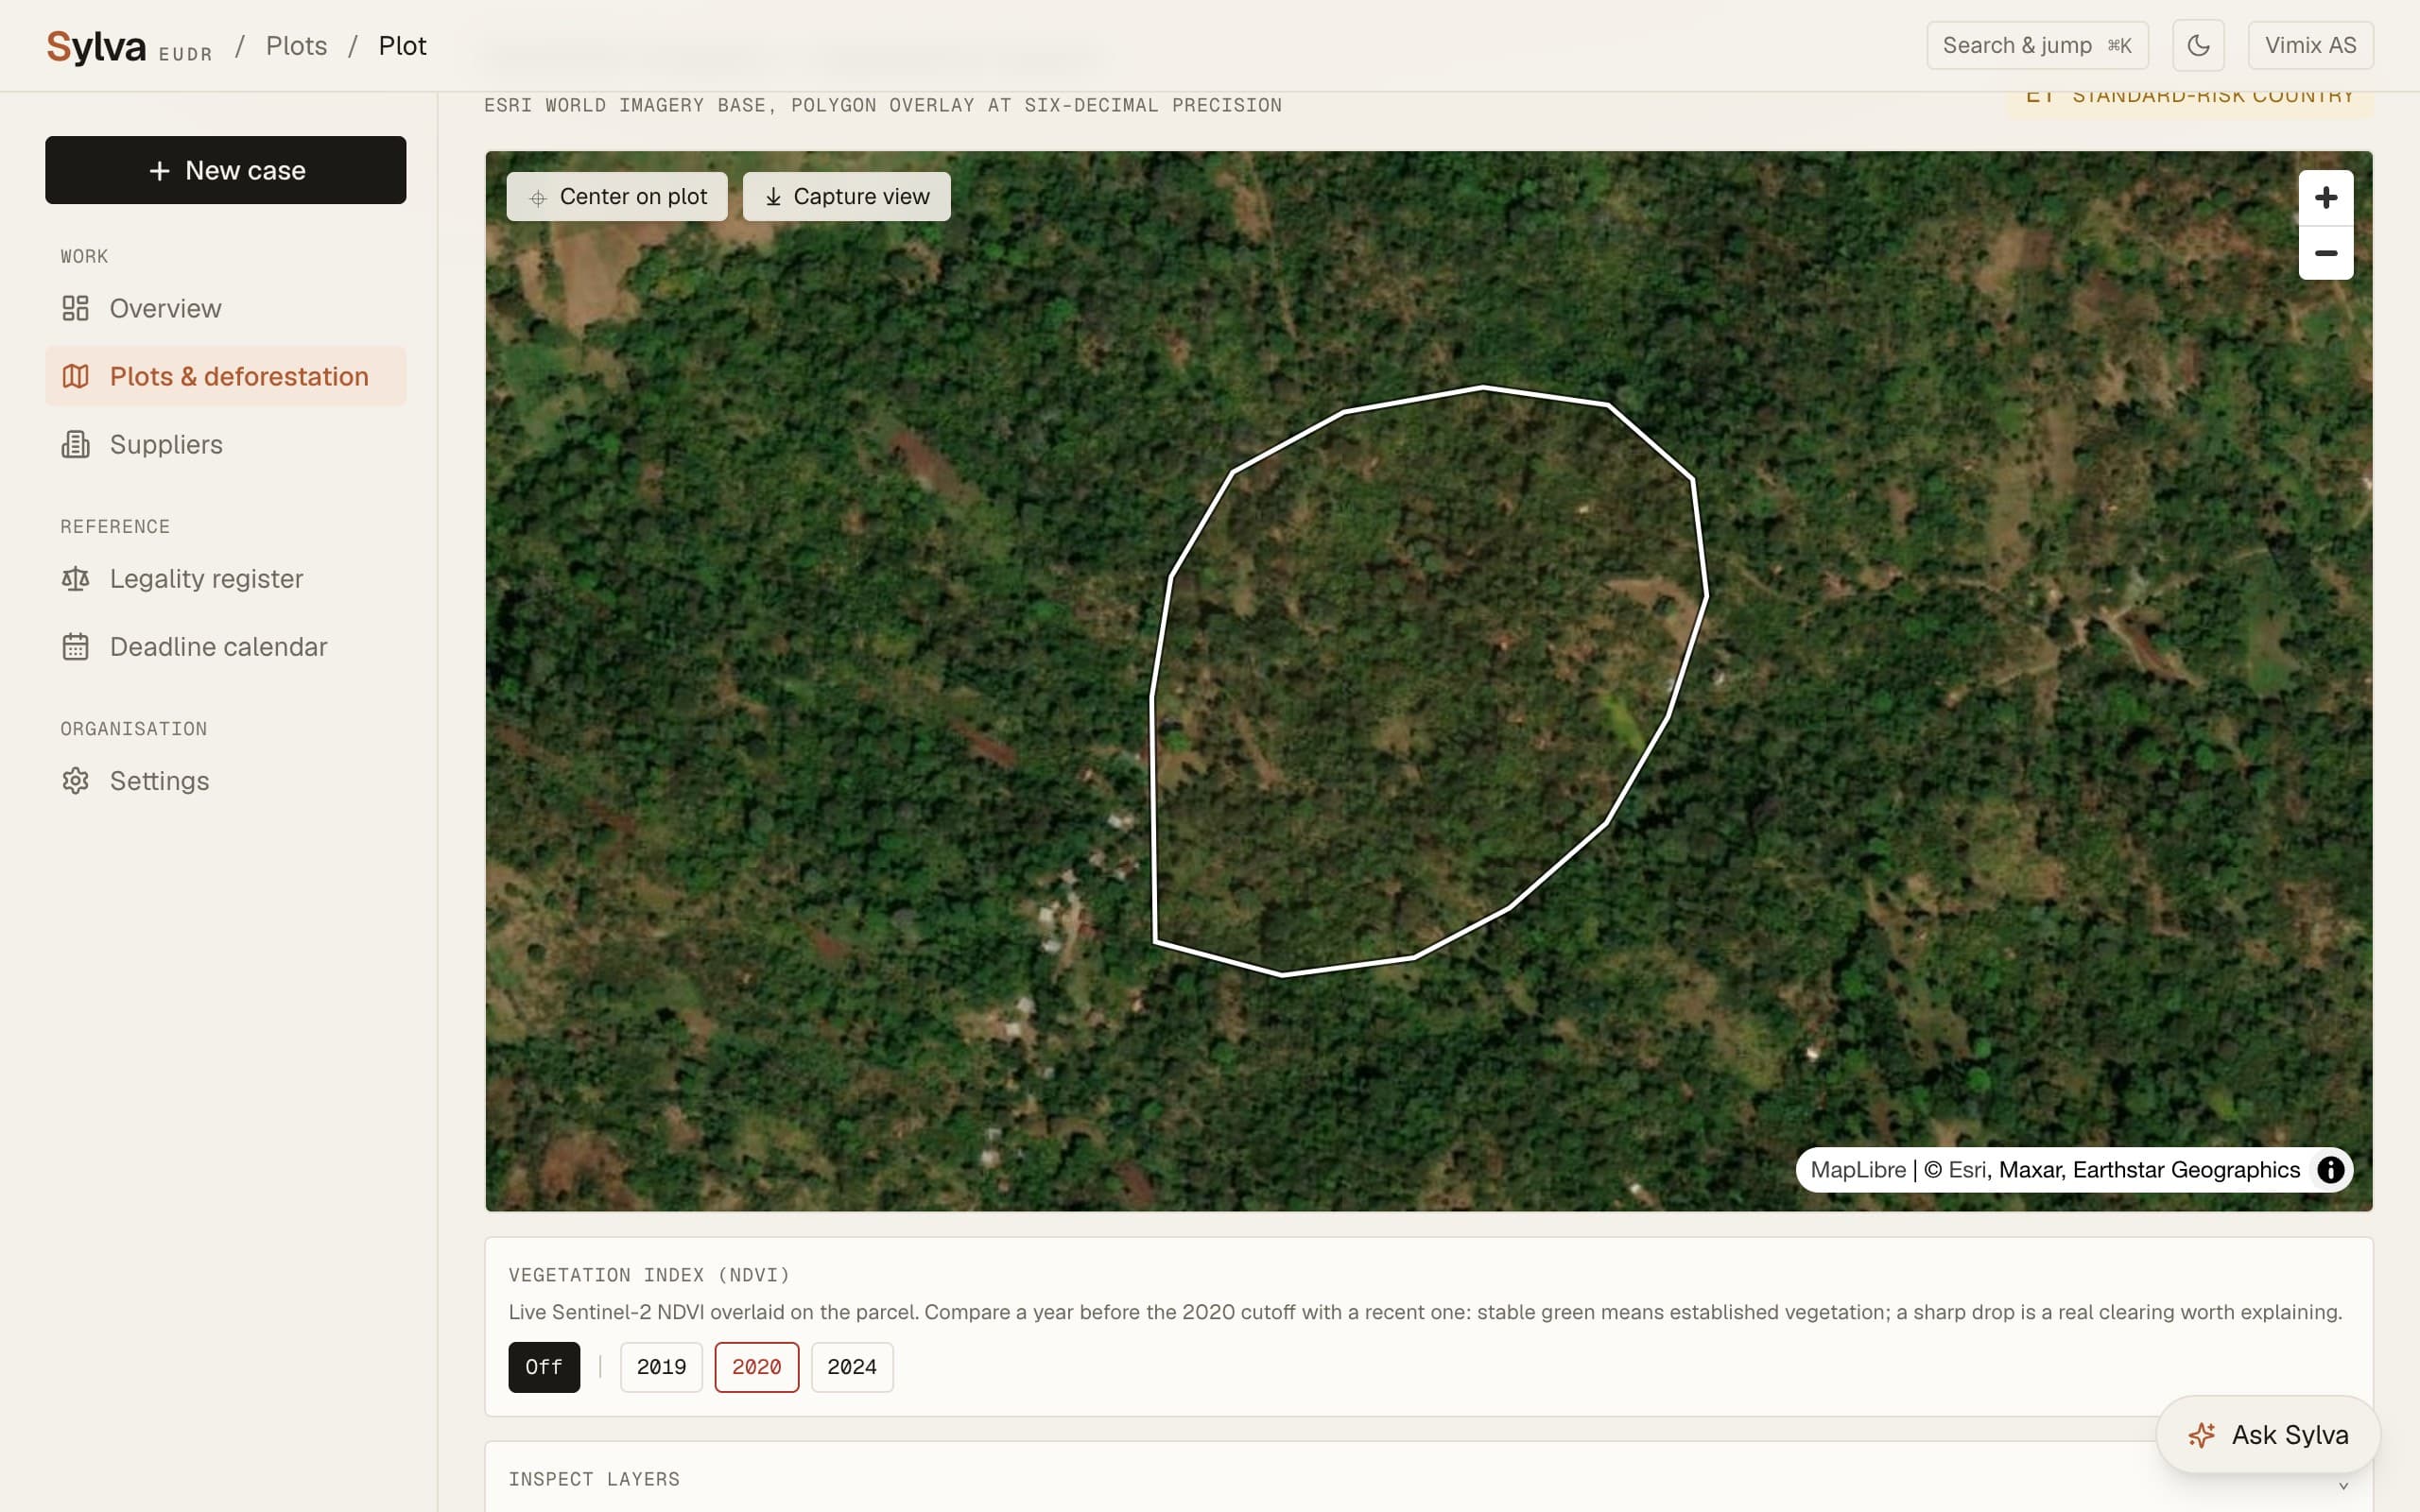Image resolution: width=2420 pixels, height=1512 pixels.
Task: Click Center on plot button
Action: 617,196
